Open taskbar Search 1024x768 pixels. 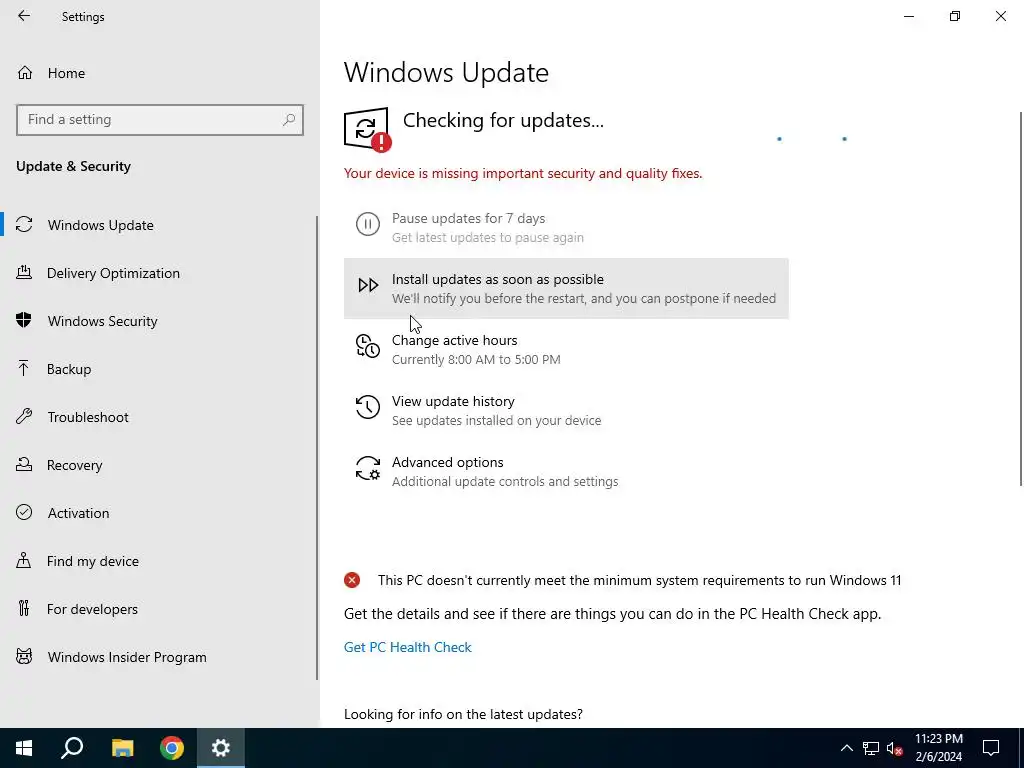72,748
